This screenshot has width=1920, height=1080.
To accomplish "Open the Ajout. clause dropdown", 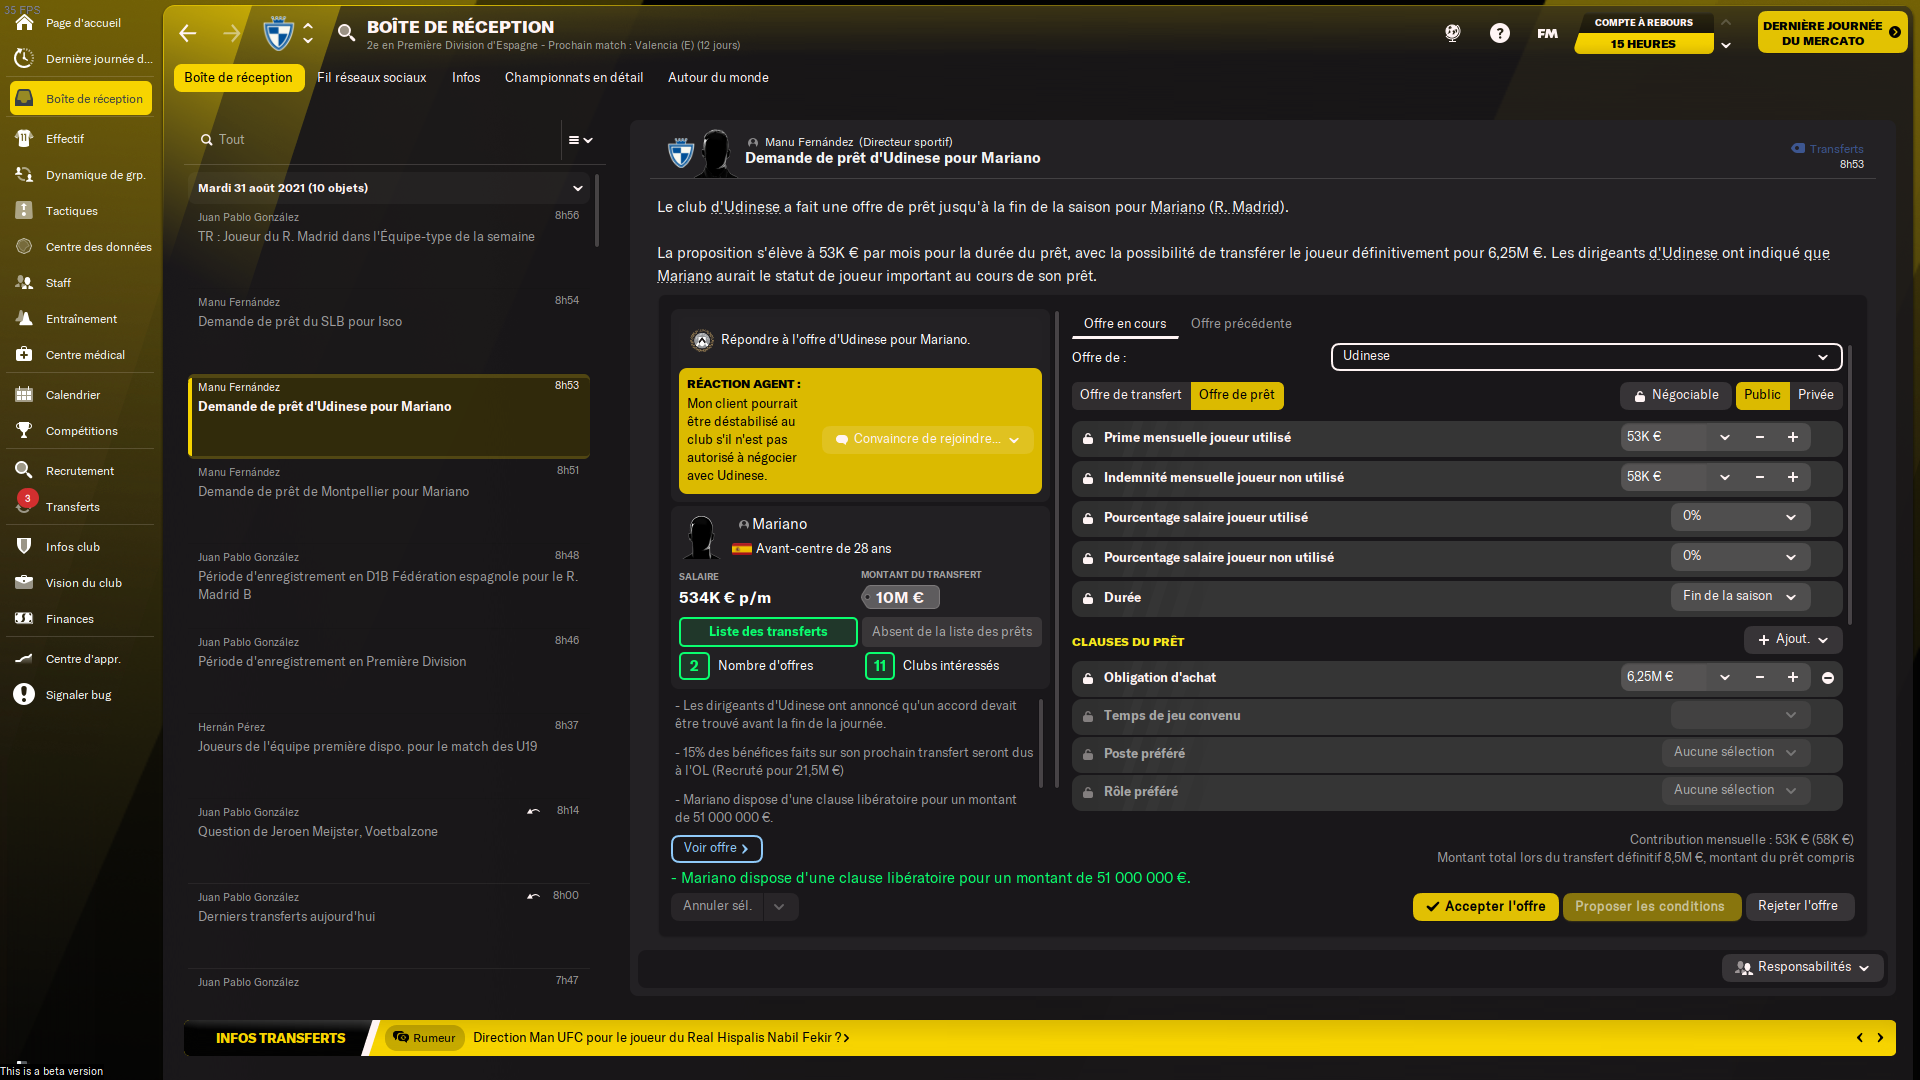I will coord(1793,639).
